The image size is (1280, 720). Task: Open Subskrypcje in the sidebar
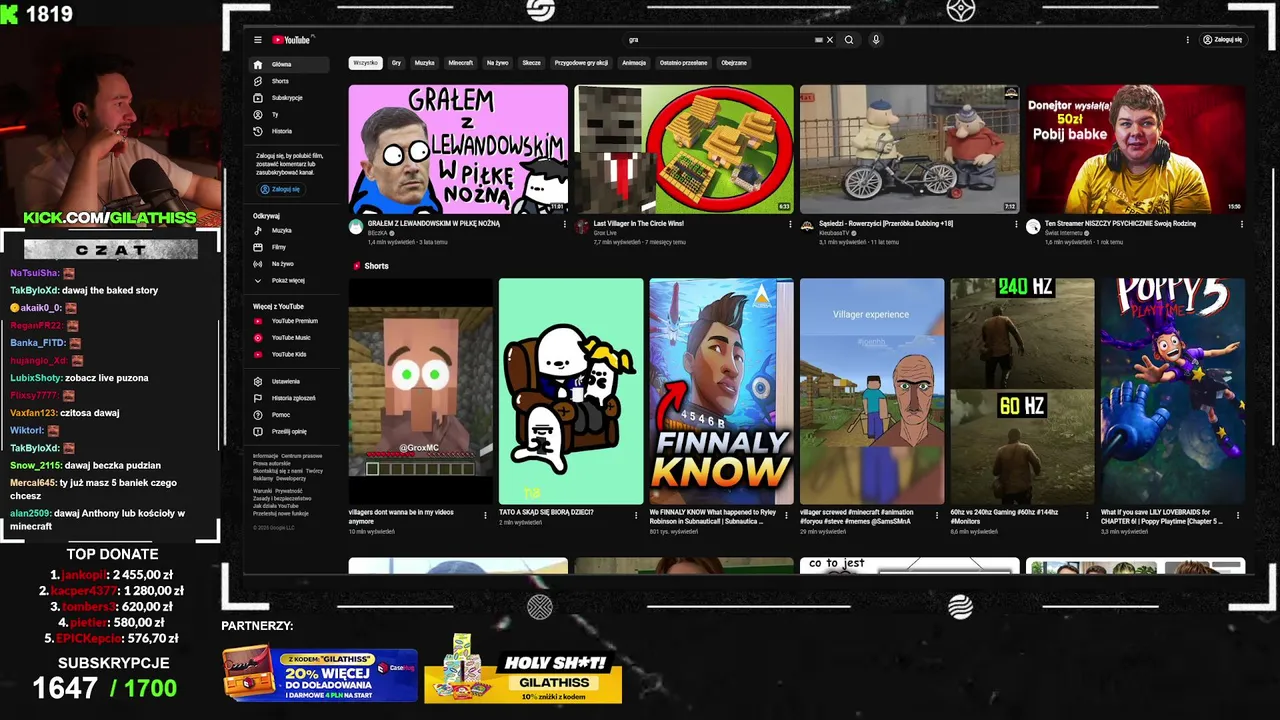[x=289, y=98]
